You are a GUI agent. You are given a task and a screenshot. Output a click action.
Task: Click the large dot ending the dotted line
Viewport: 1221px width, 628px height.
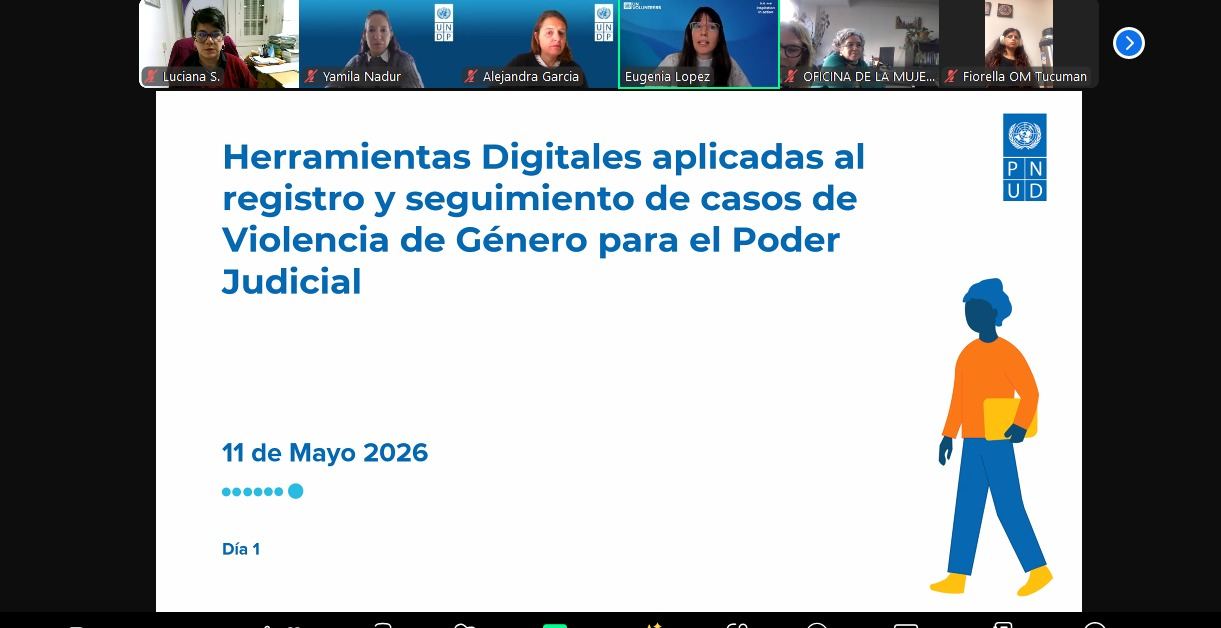click(x=295, y=491)
